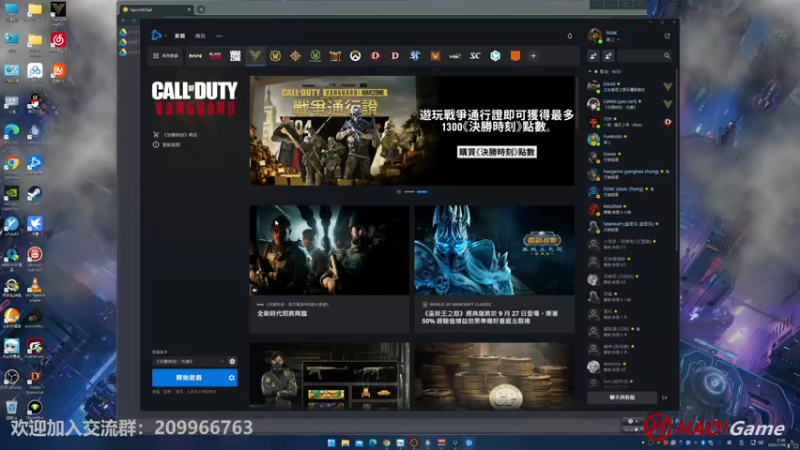
Task: Select the Diablo II Resurrected icon
Action: point(395,56)
